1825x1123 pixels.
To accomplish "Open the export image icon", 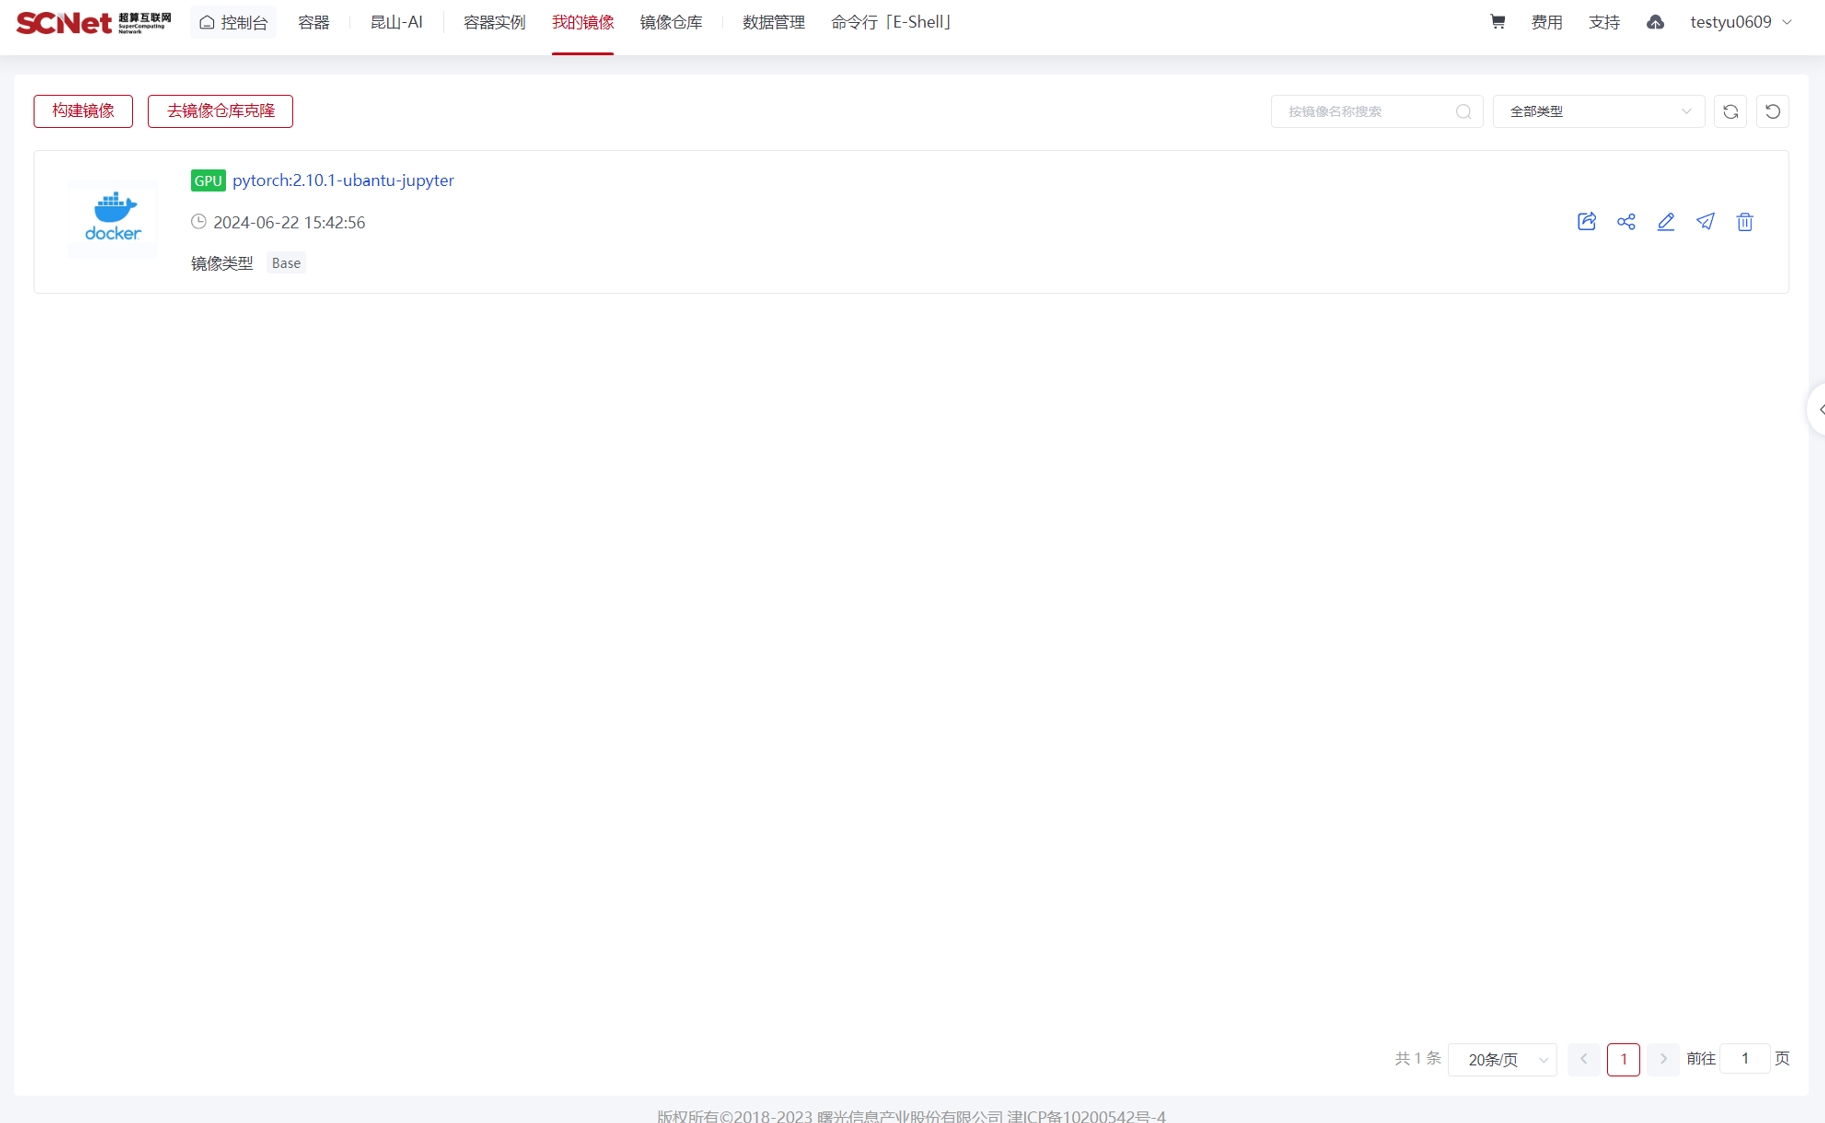I will [x=1586, y=222].
